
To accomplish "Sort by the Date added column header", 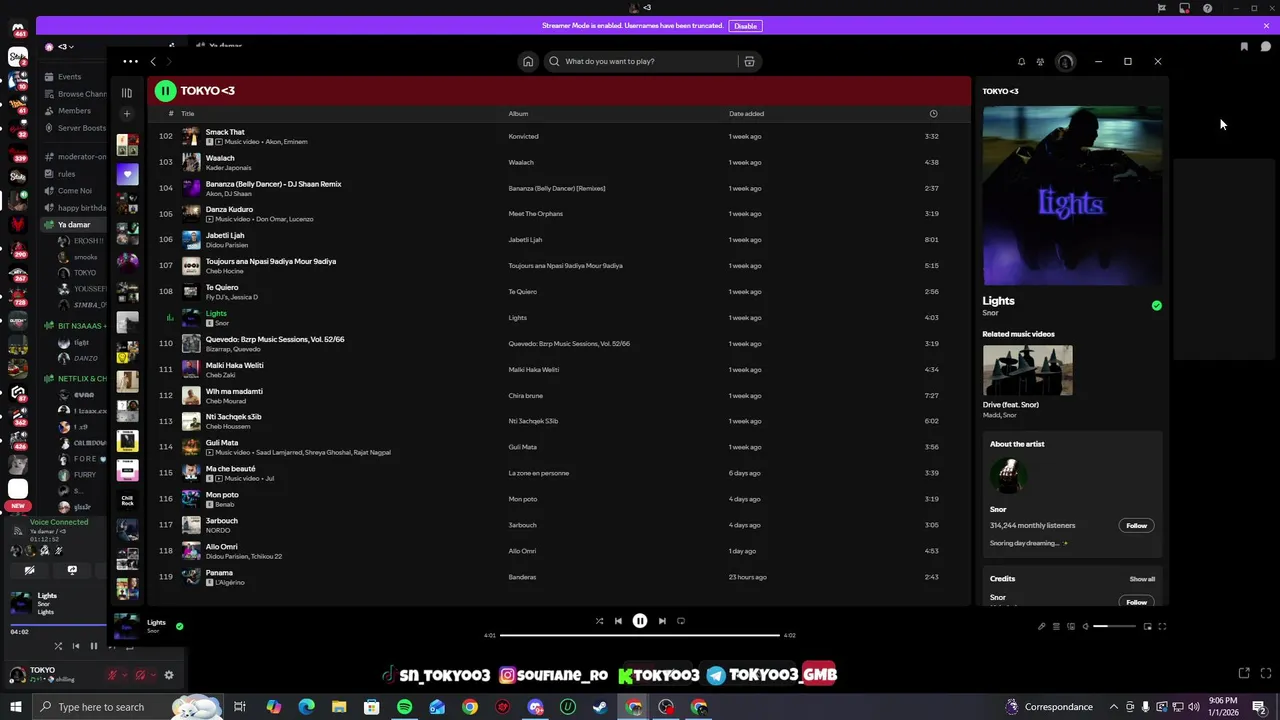I will coord(746,114).
